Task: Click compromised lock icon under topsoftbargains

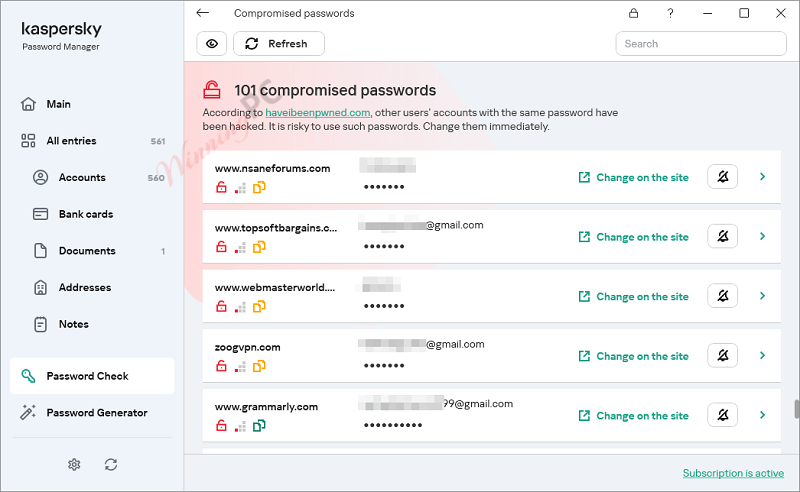Action: tap(221, 247)
